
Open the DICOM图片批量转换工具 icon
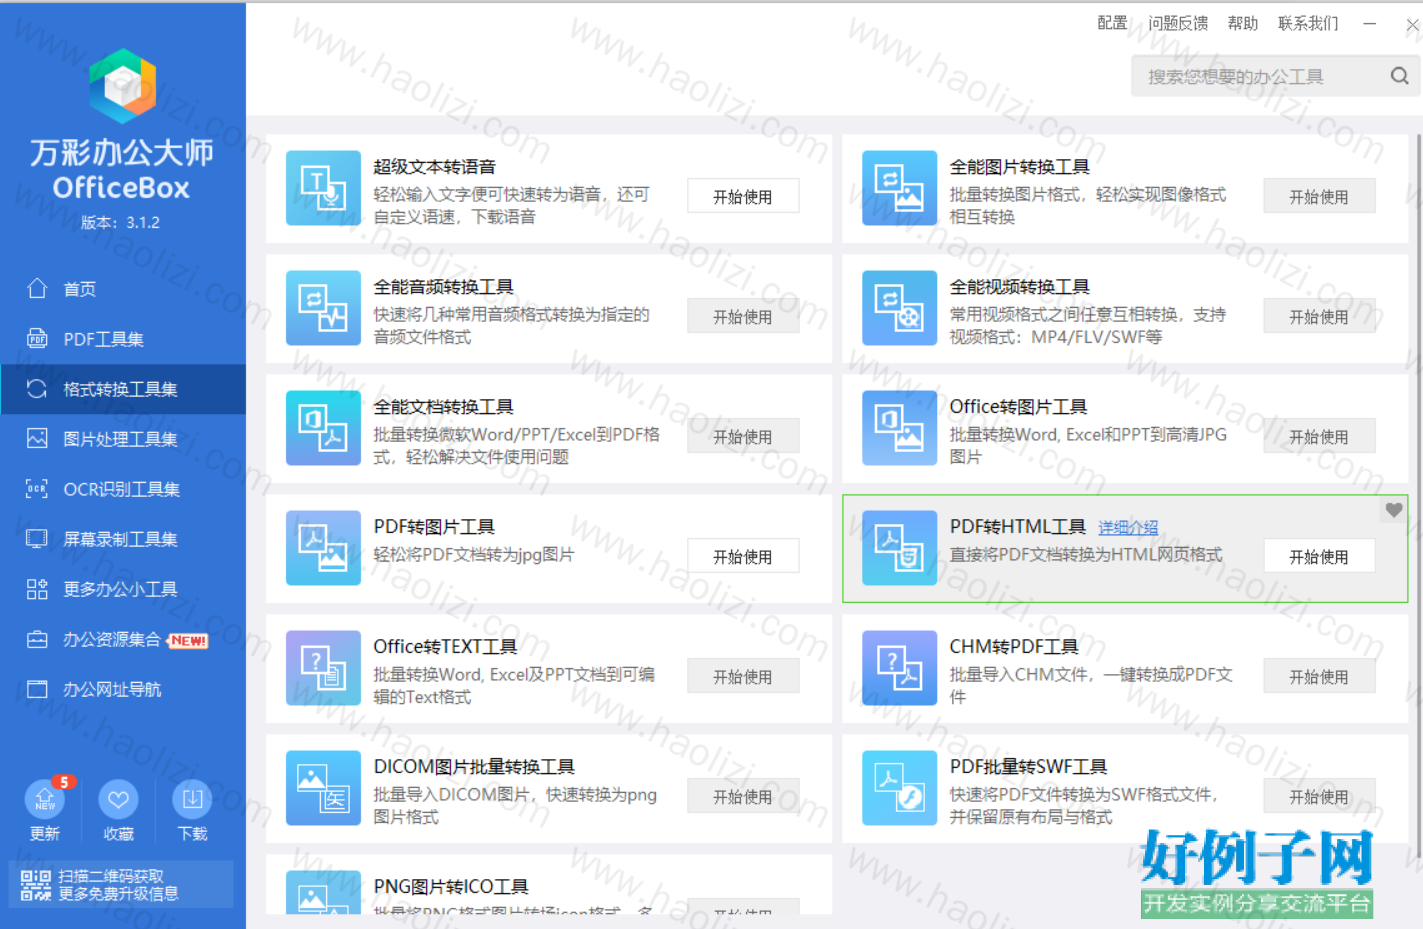click(x=323, y=788)
